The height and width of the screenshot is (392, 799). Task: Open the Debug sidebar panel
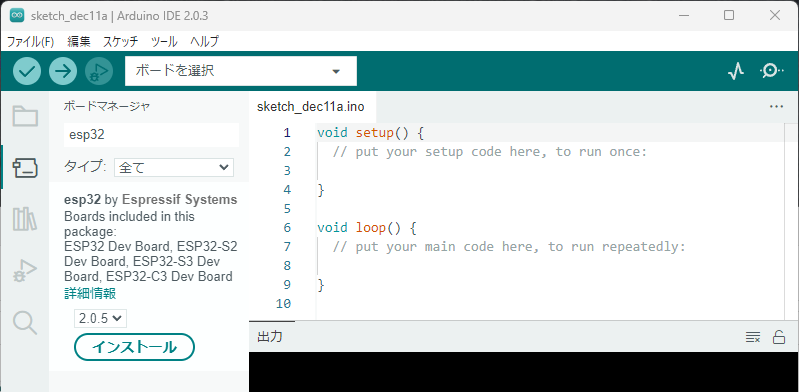point(25,271)
